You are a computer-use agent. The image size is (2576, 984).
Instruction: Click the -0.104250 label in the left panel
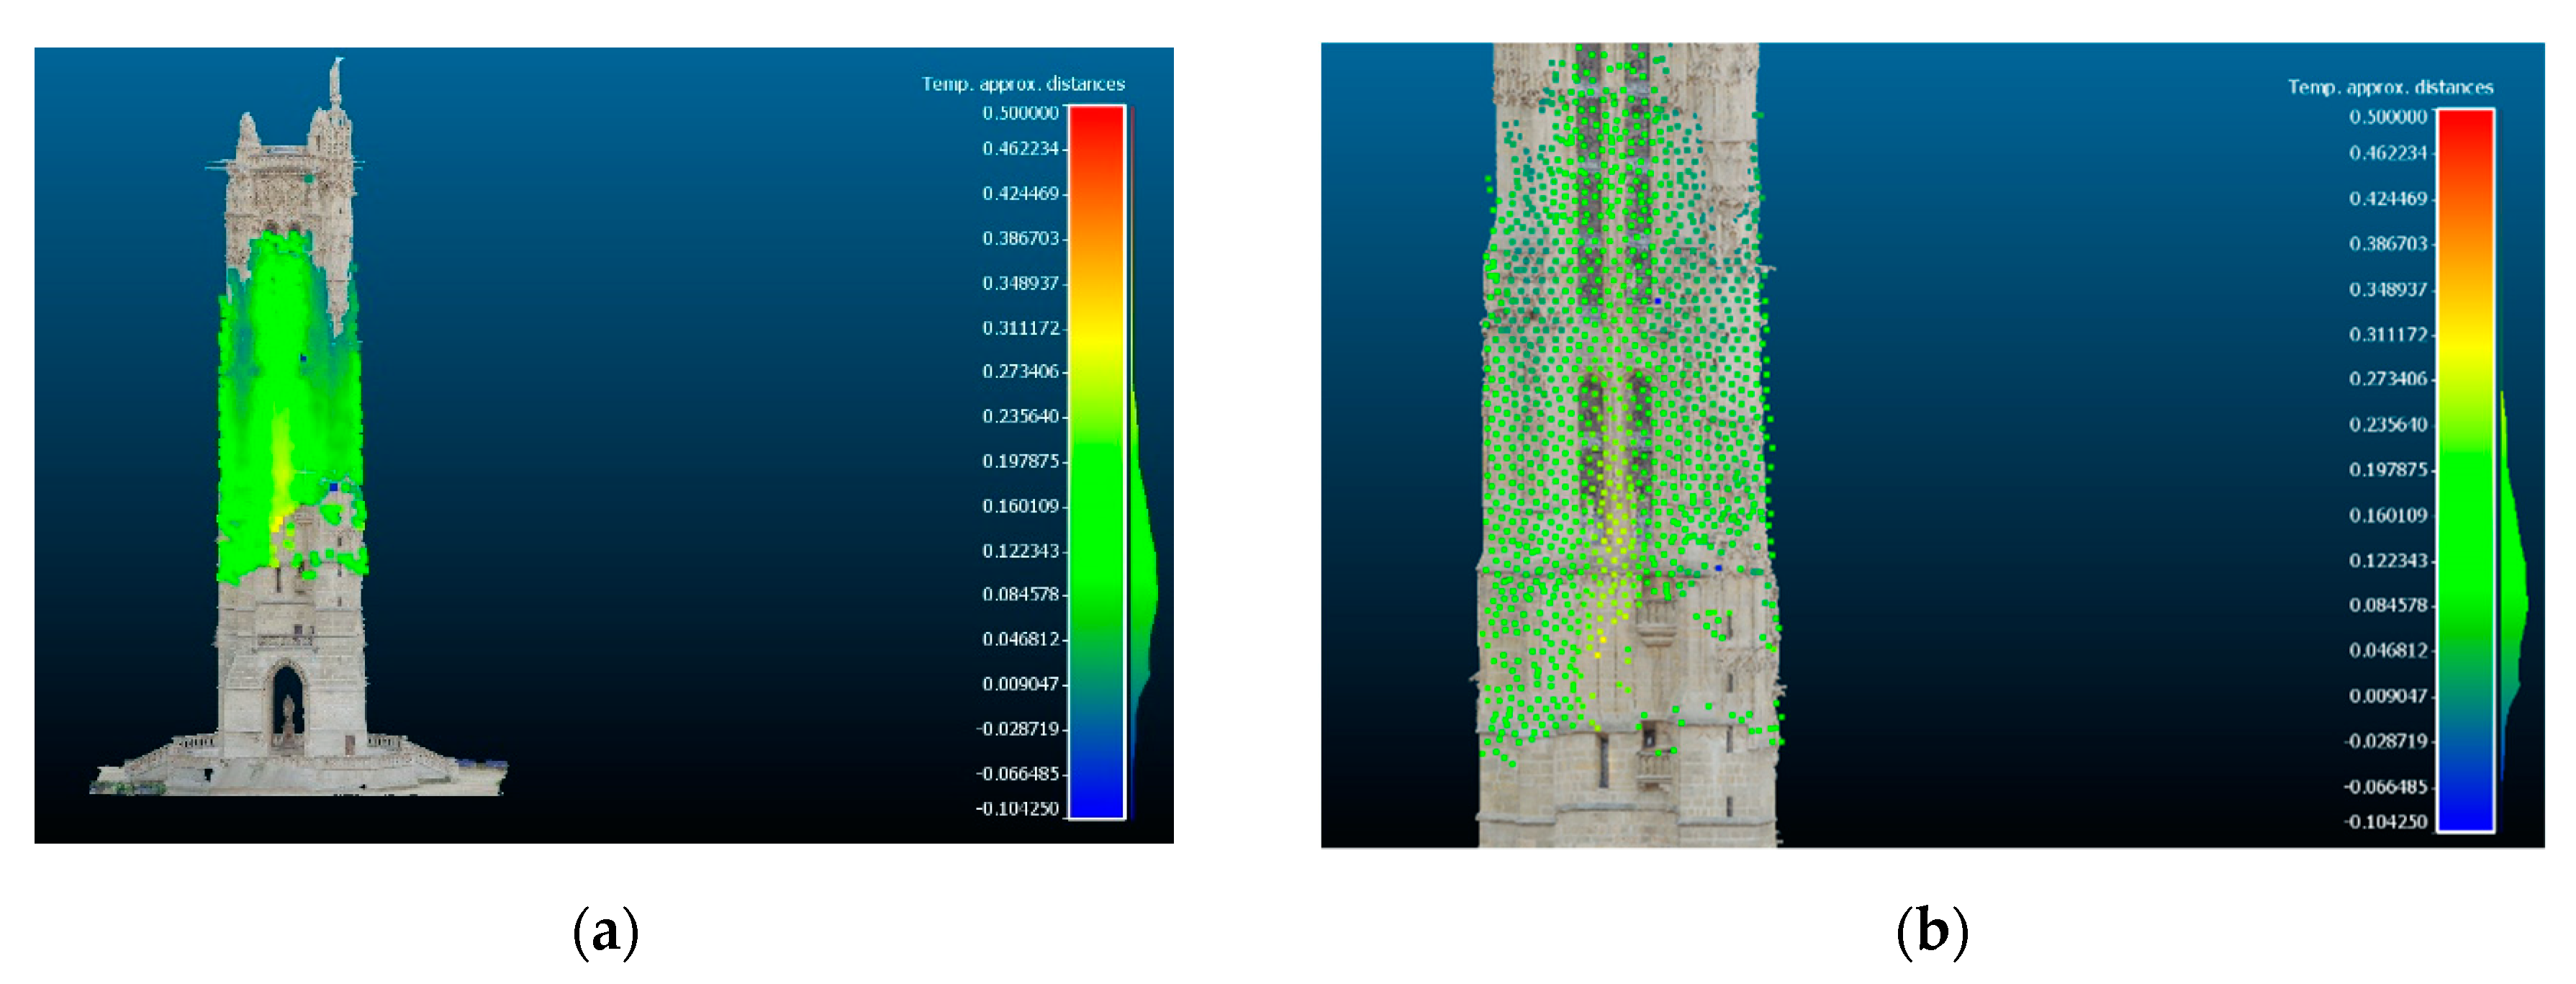tap(1016, 808)
